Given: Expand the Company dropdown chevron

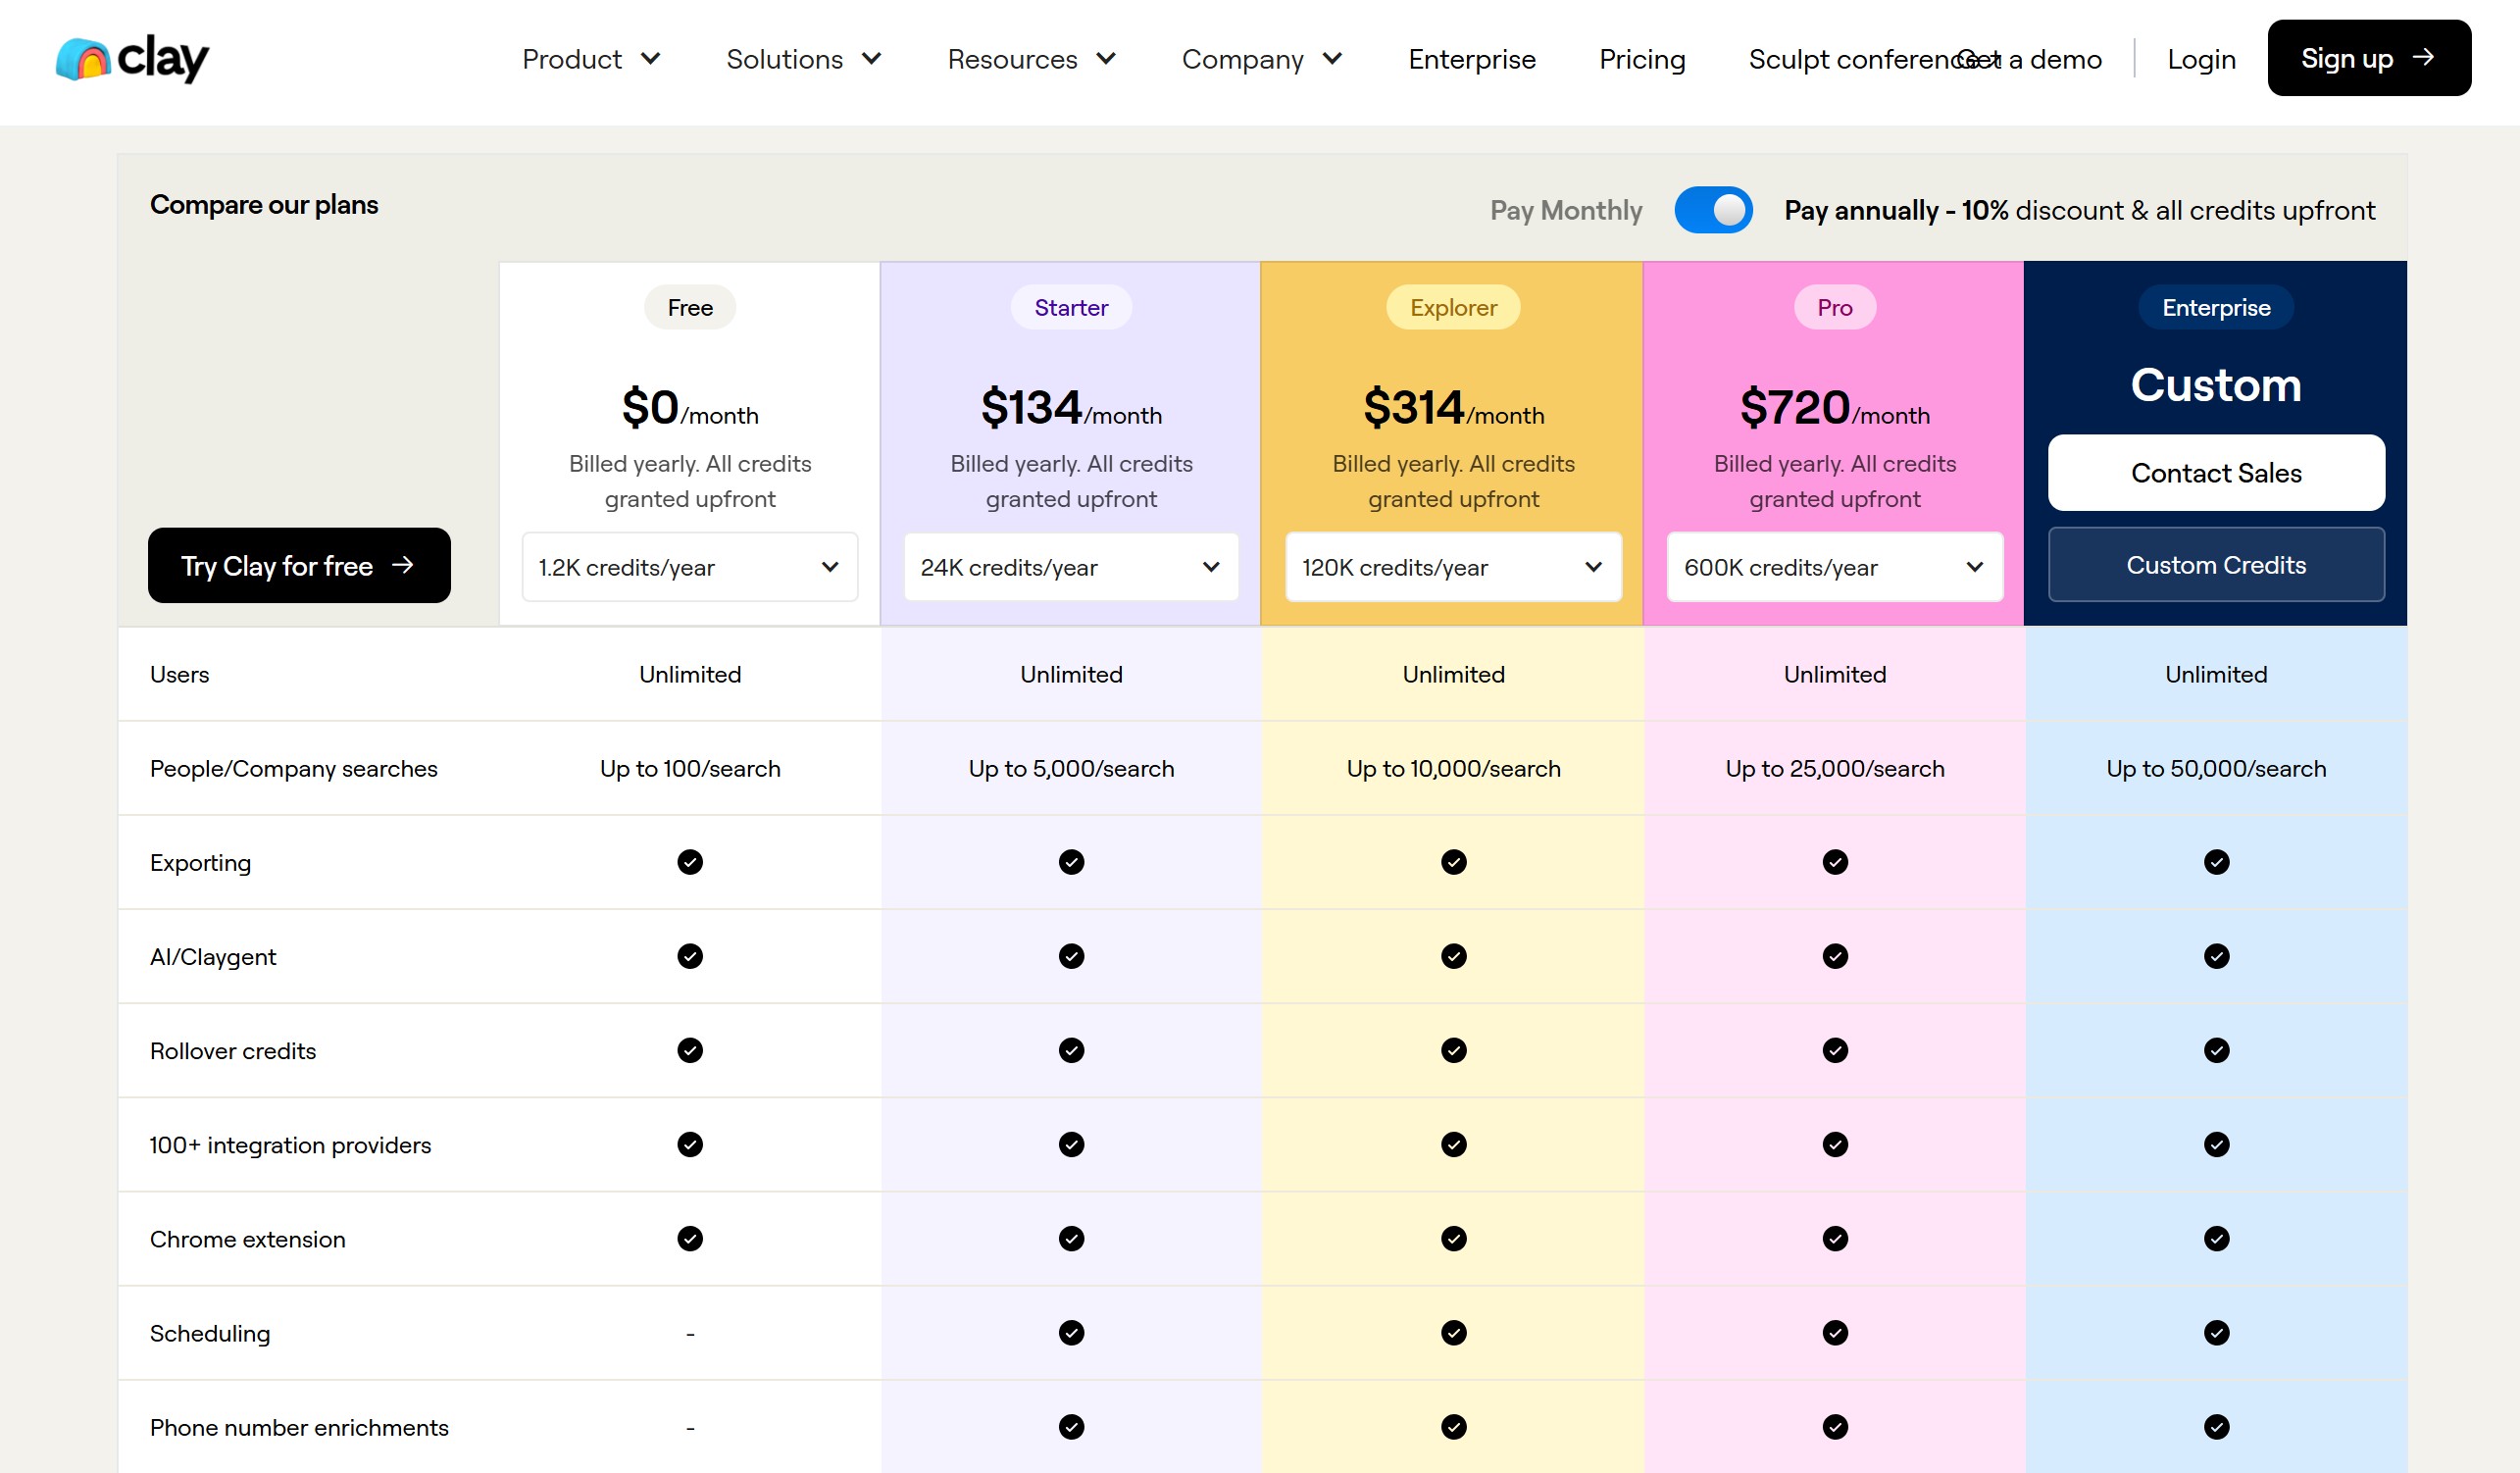Looking at the screenshot, I should point(1332,59).
